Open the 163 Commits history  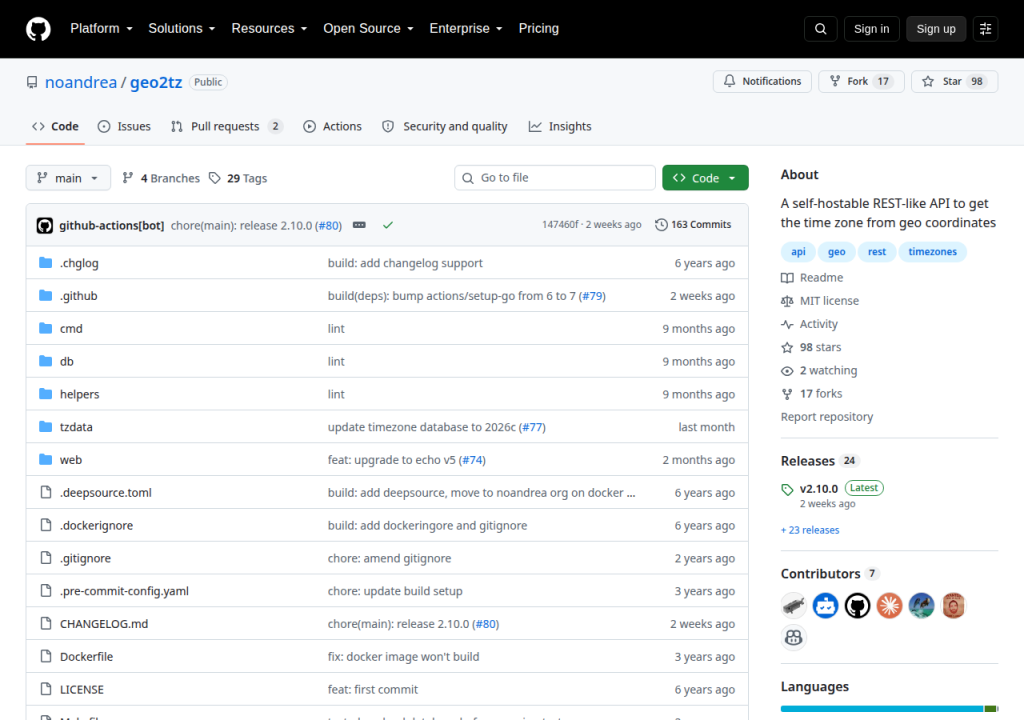(x=693, y=225)
